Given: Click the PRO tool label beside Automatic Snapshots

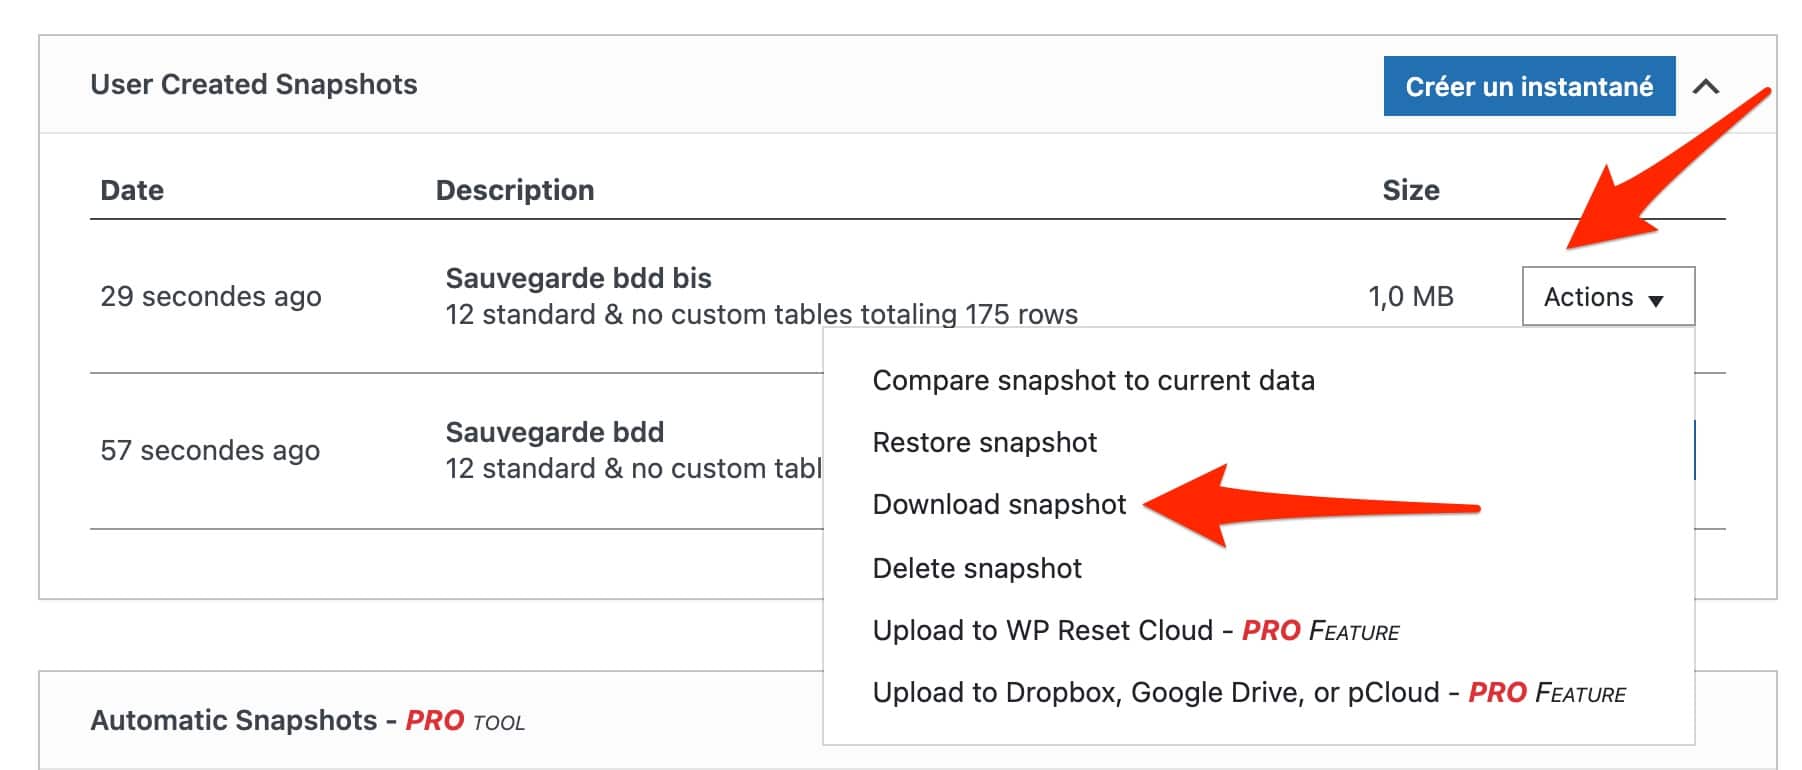Looking at the screenshot, I should tap(465, 721).
